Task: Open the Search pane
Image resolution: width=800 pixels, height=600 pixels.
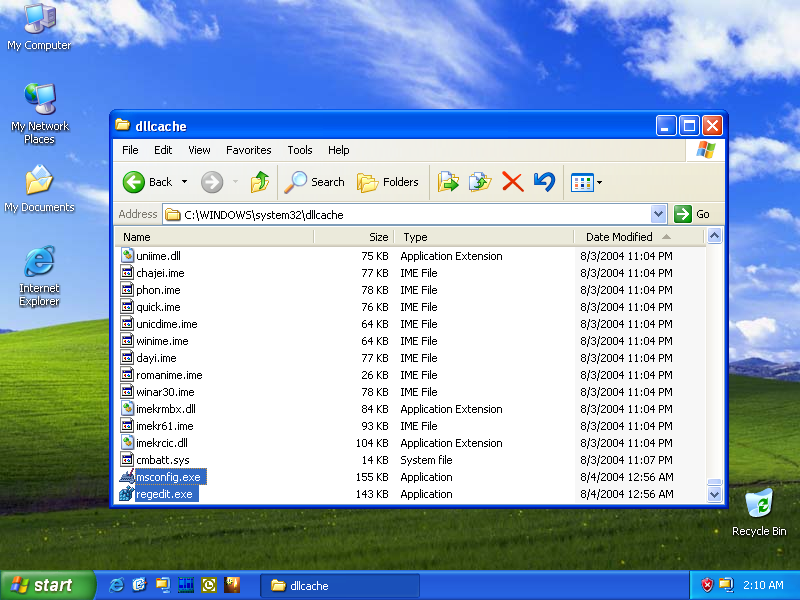Action: pyautogui.click(x=315, y=182)
